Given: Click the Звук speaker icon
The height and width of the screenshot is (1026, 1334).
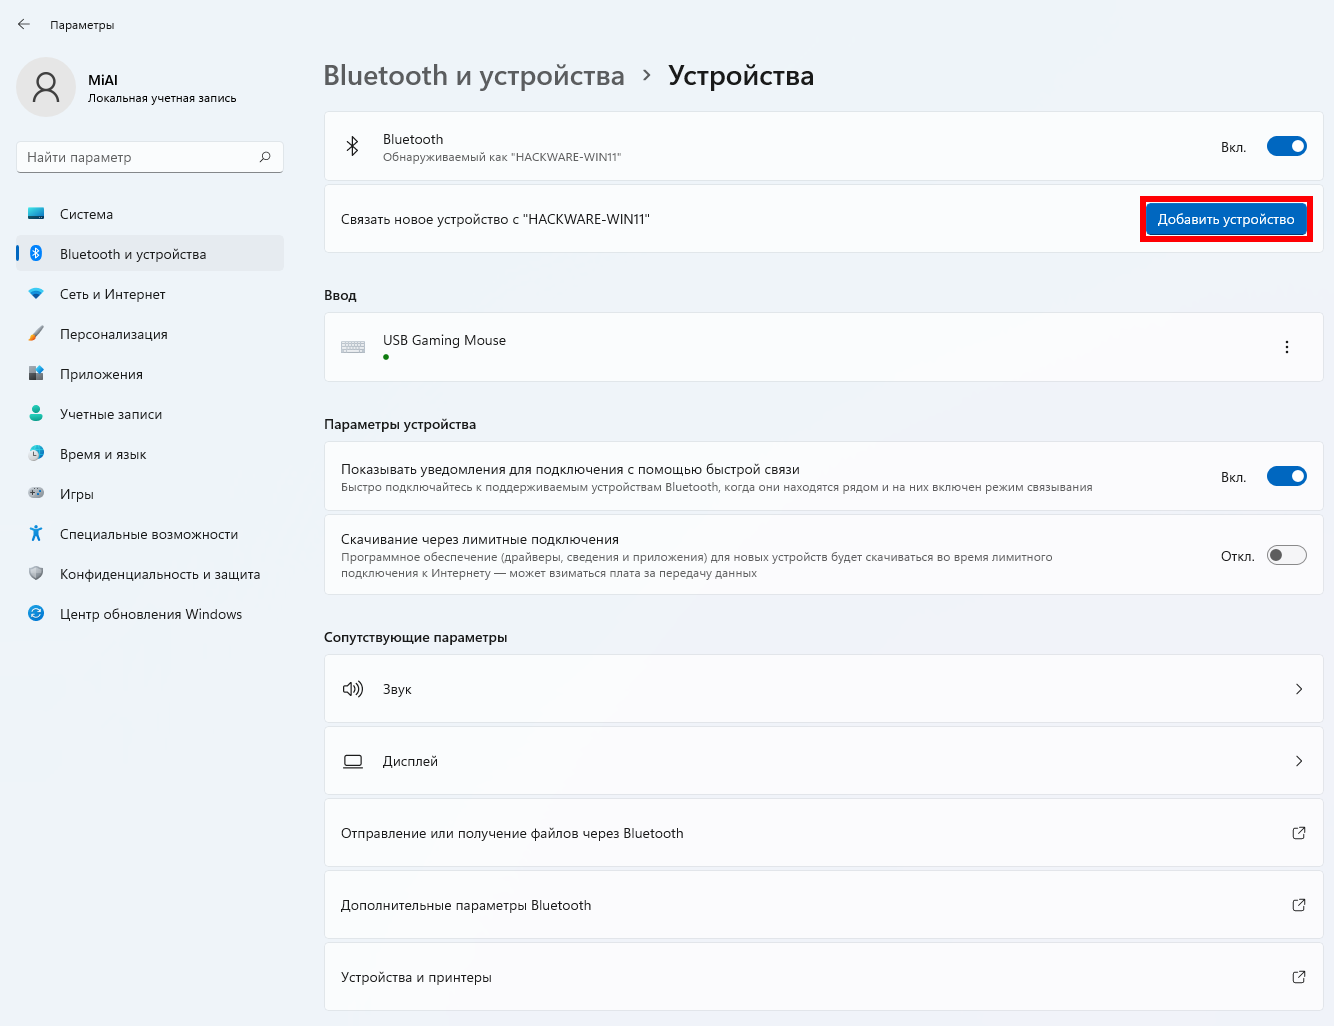Looking at the screenshot, I should coord(353,689).
